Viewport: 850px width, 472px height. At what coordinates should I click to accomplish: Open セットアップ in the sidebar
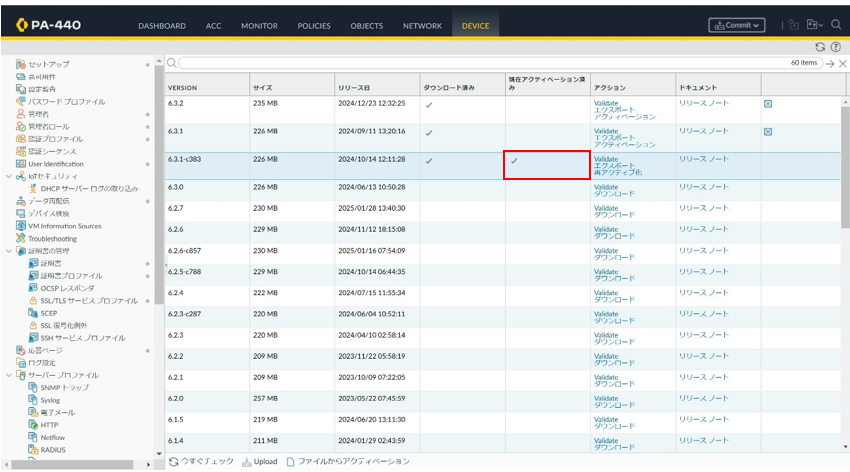[x=48, y=64]
